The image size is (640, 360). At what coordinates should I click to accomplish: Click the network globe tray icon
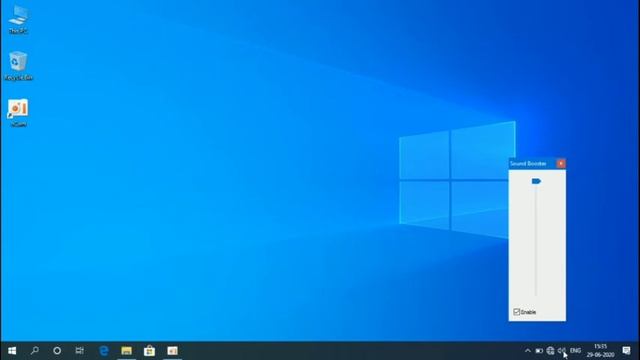pyautogui.click(x=550, y=351)
